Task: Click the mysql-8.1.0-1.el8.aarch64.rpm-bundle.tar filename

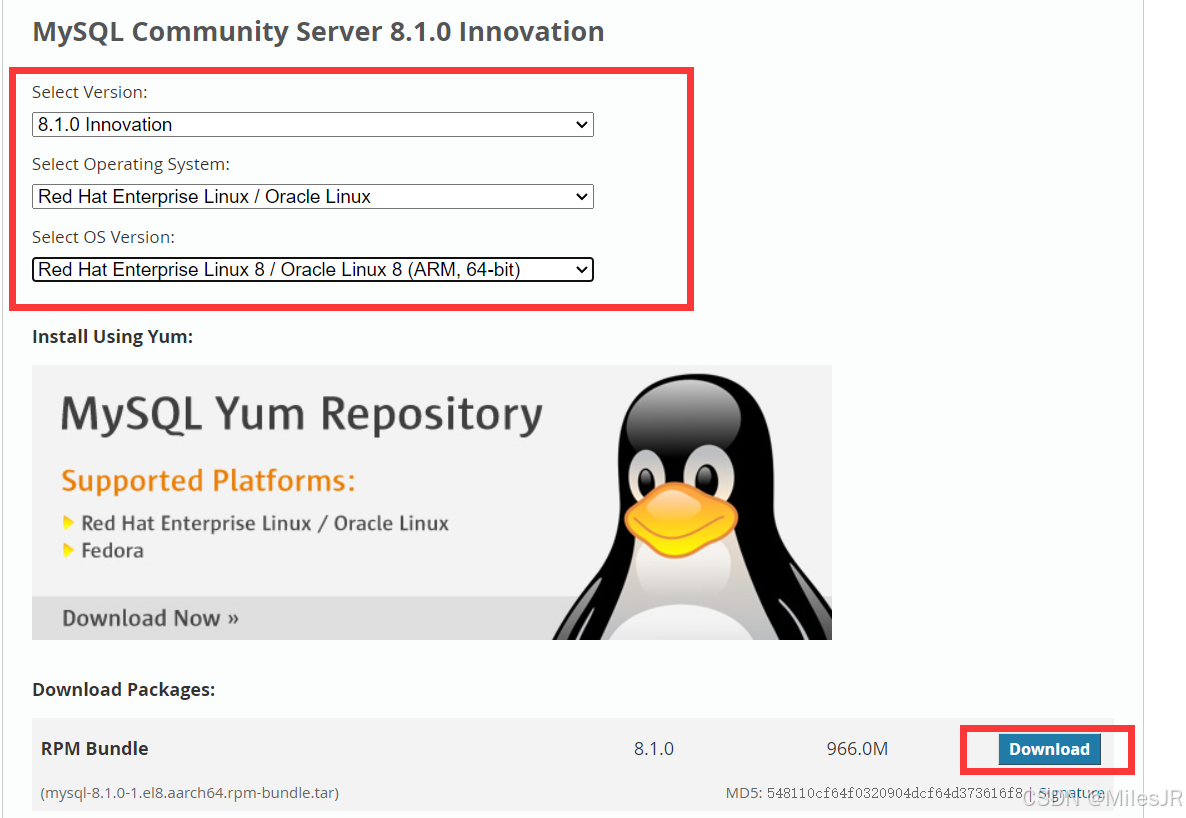Action: point(190,792)
